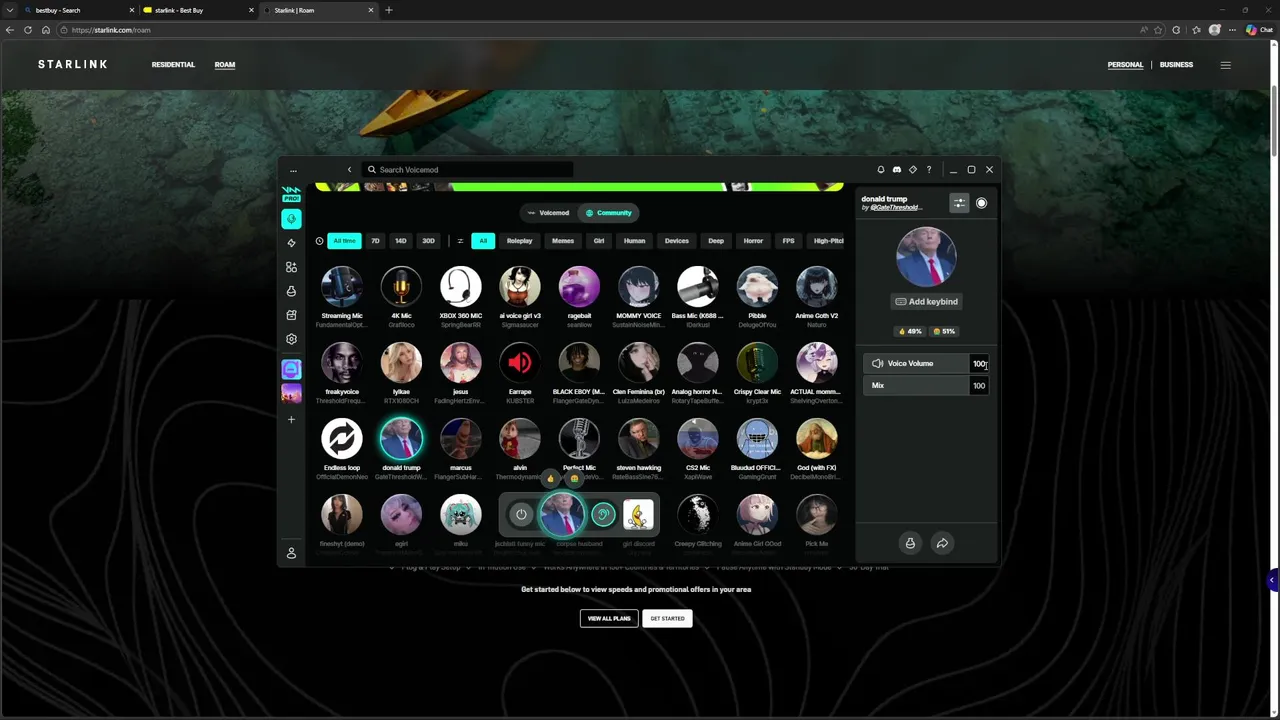Filter voices by Memes category
The height and width of the screenshot is (720, 1280).
563,241
